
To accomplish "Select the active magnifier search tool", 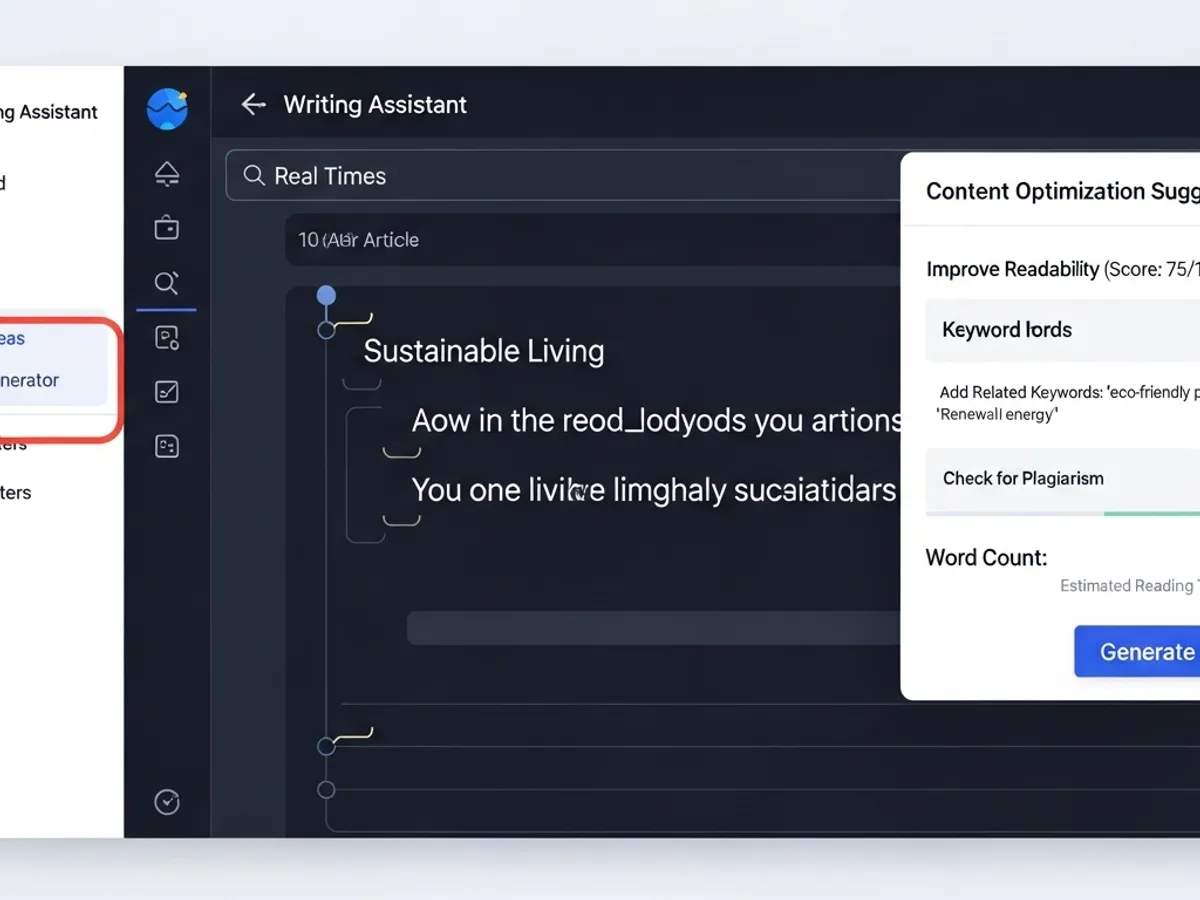I will (167, 283).
